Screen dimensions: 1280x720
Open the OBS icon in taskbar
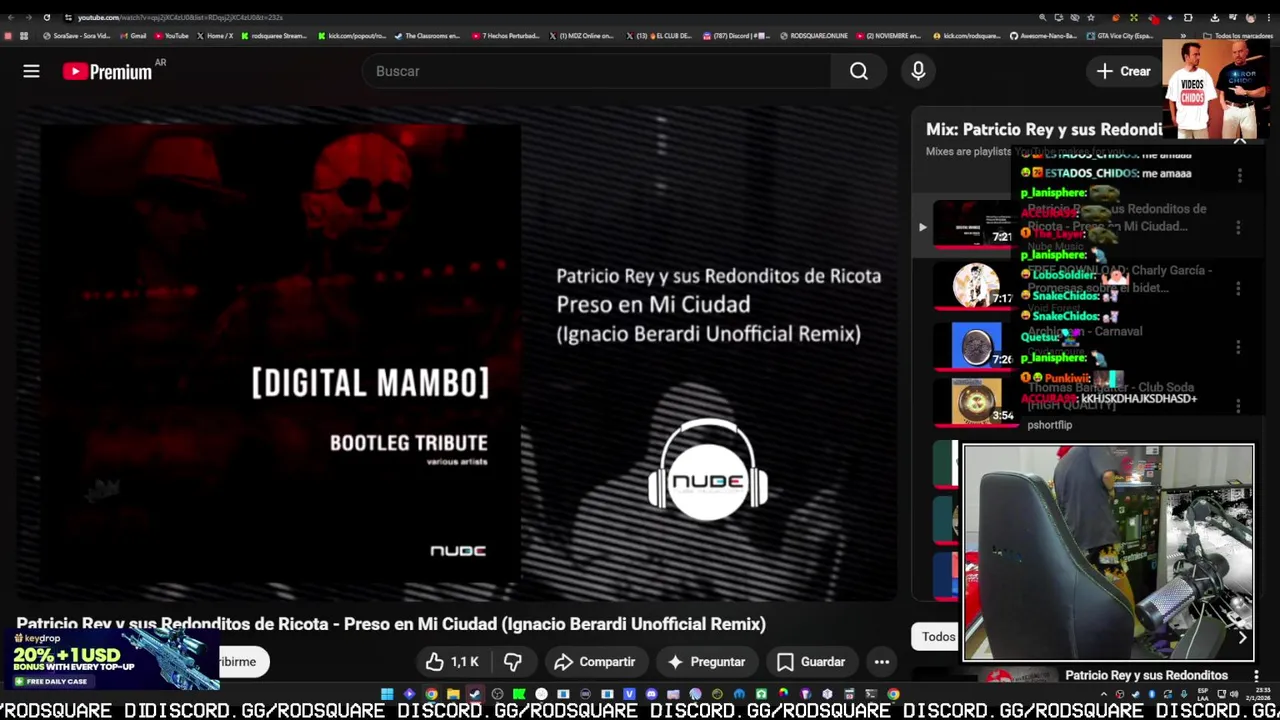pos(497,694)
